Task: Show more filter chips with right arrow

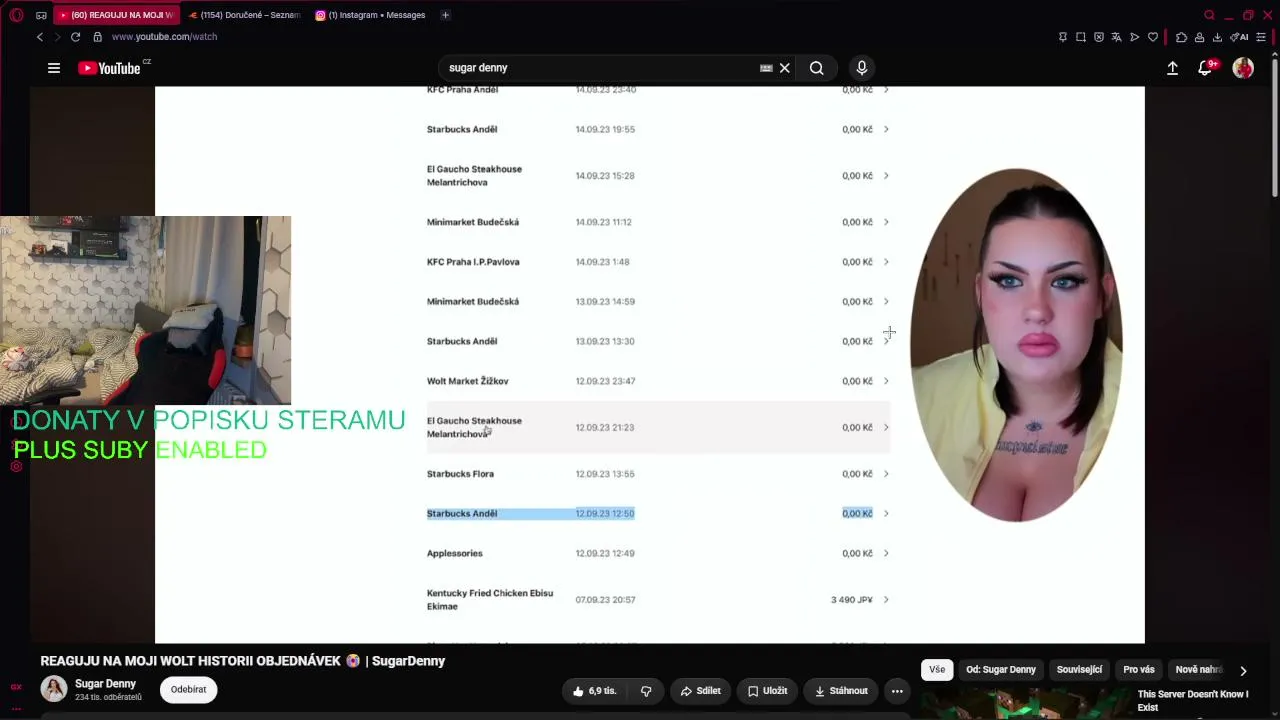Action: pyautogui.click(x=1243, y=670)
